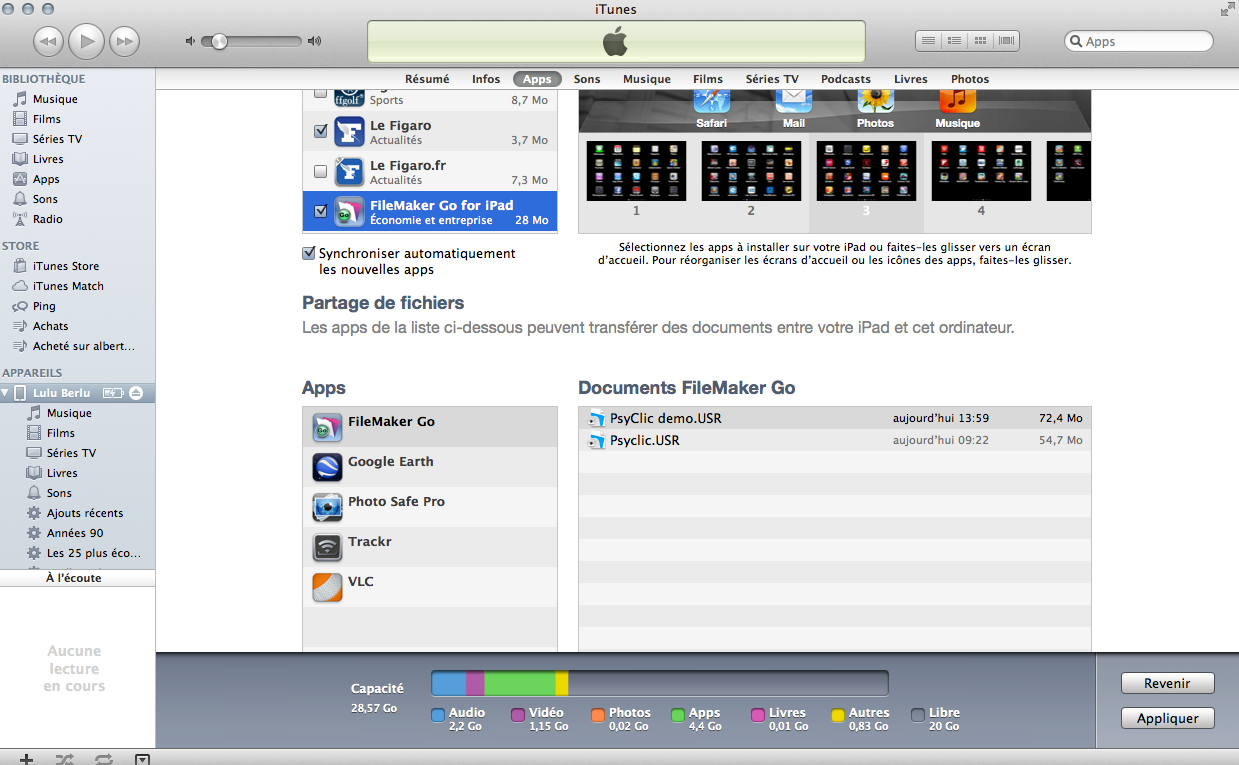
Task: Show the Achats purchases list
Action: (50, 326)
